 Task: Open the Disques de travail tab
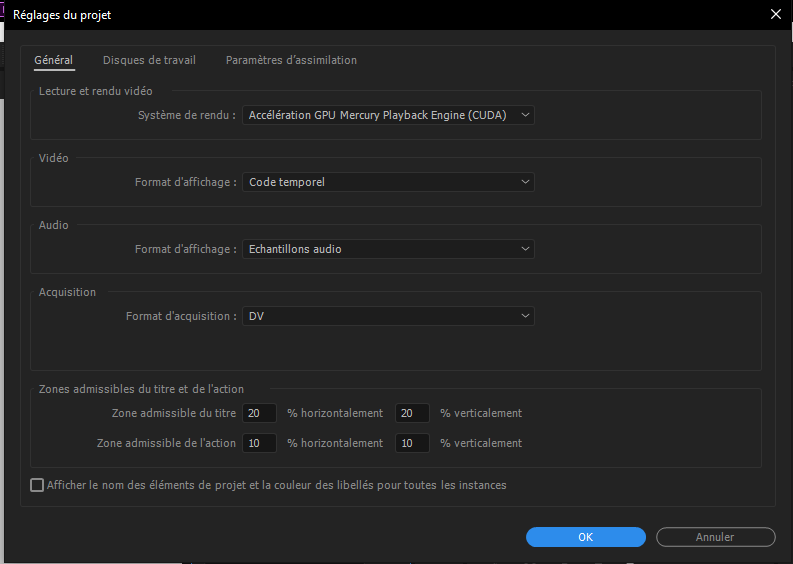tap(149, 60)
